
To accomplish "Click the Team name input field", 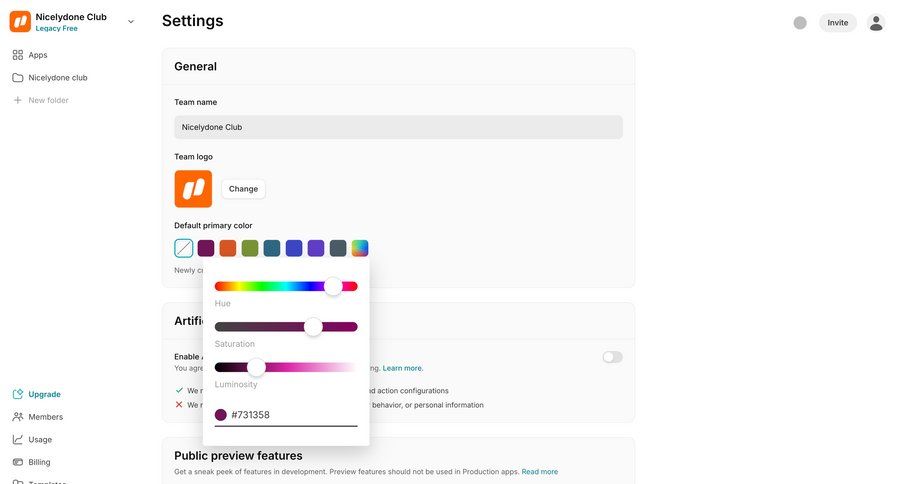I will [398, 127].
